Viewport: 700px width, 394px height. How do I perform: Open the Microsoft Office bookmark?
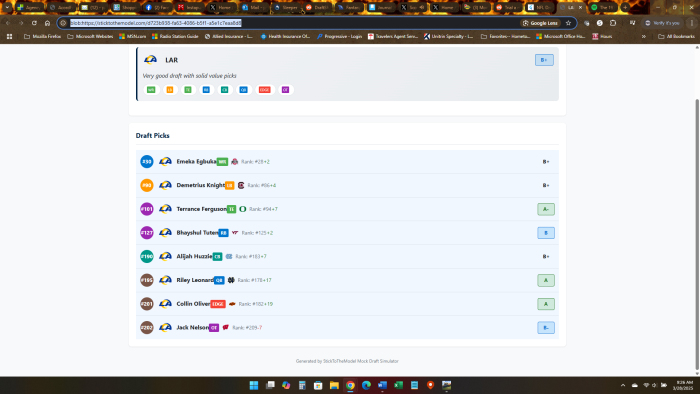click(x=560, y=37)
